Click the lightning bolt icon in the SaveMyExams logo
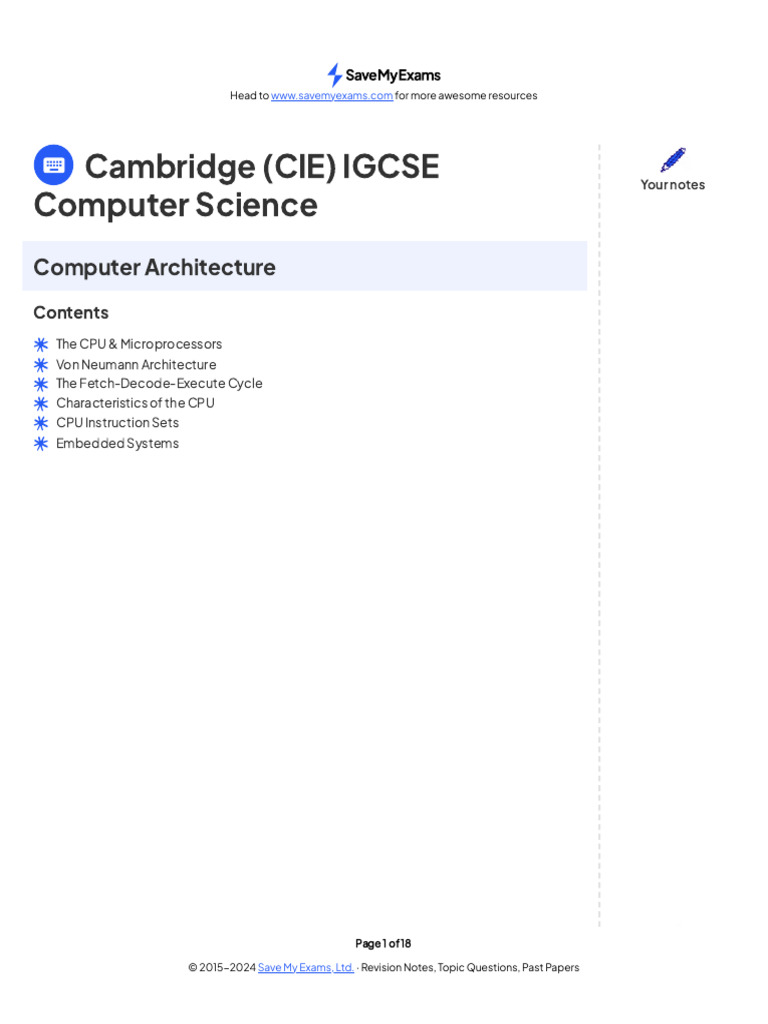The width and height of the screenshot is (768, 1024). [x=335, y=75]
